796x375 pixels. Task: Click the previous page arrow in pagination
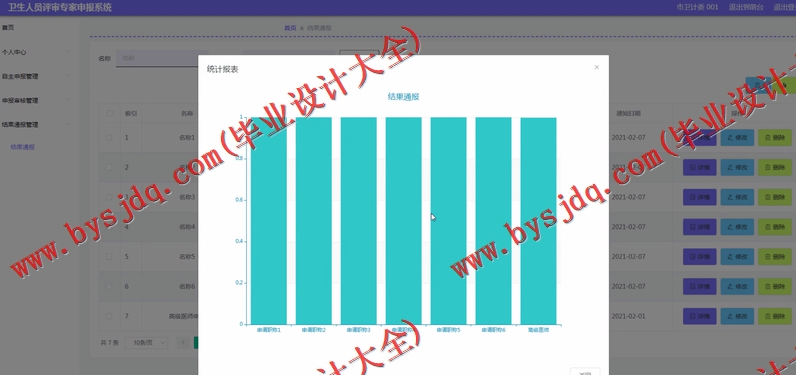point(183,343)
